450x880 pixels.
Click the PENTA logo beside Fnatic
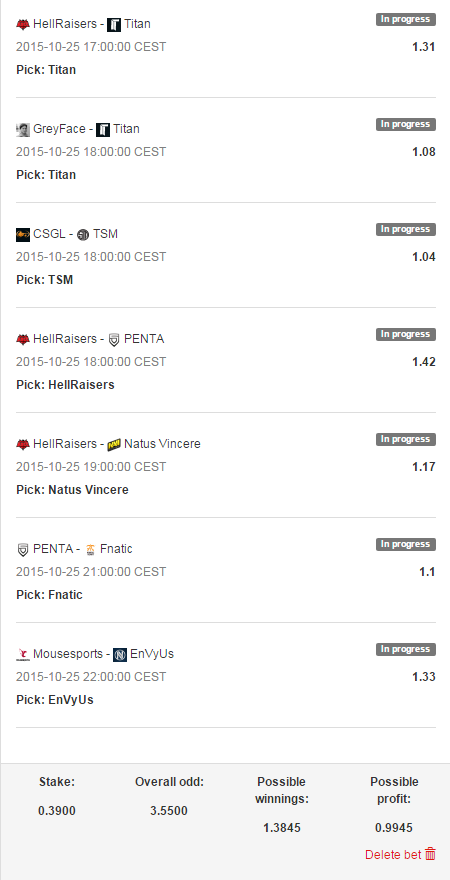(x=23, y=549)
